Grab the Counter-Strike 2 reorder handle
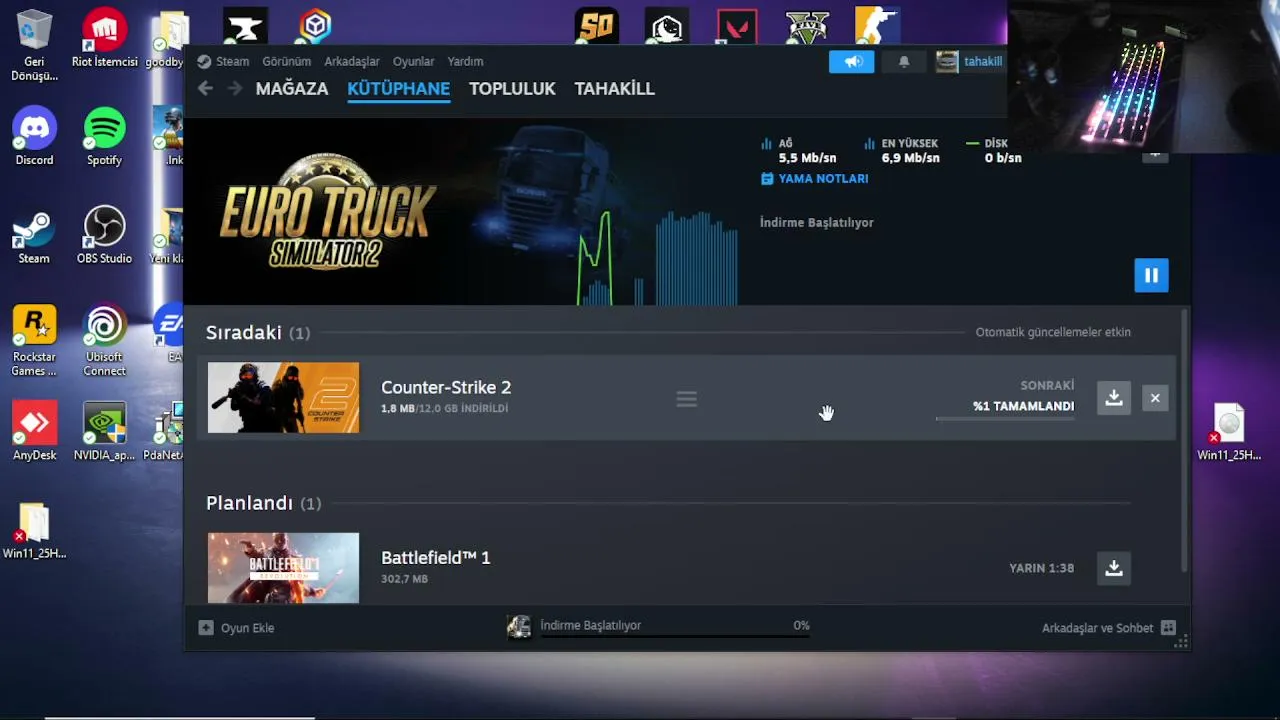 (686, 399)
